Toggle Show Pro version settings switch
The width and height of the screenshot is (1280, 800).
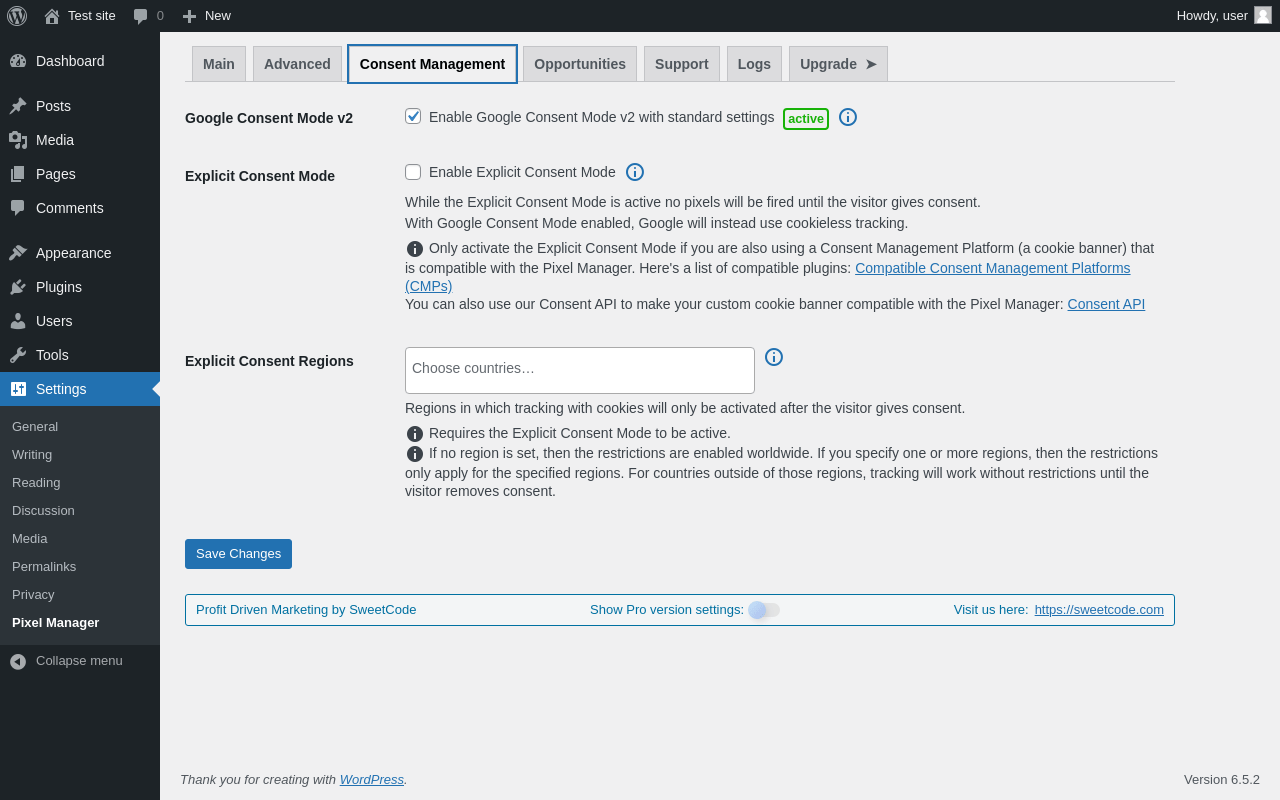[x=764, y=610]
